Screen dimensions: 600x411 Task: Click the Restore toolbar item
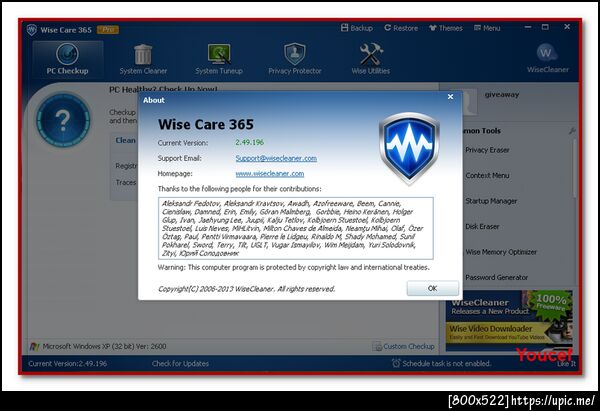click(x=401, y=28)
